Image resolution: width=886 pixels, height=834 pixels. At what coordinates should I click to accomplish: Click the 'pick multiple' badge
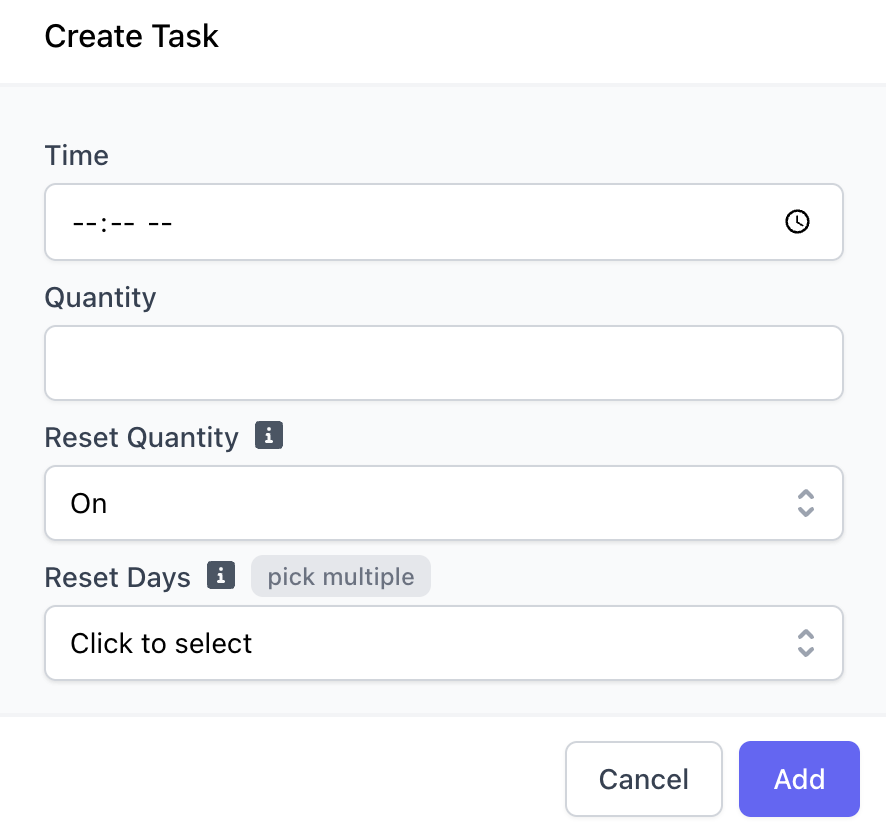(x=340, y=577)
